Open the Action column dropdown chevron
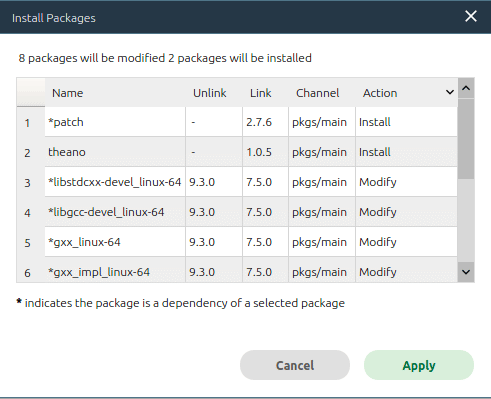Image resolution: width=491 pixels, height=399 pixels. pos(450,92)
